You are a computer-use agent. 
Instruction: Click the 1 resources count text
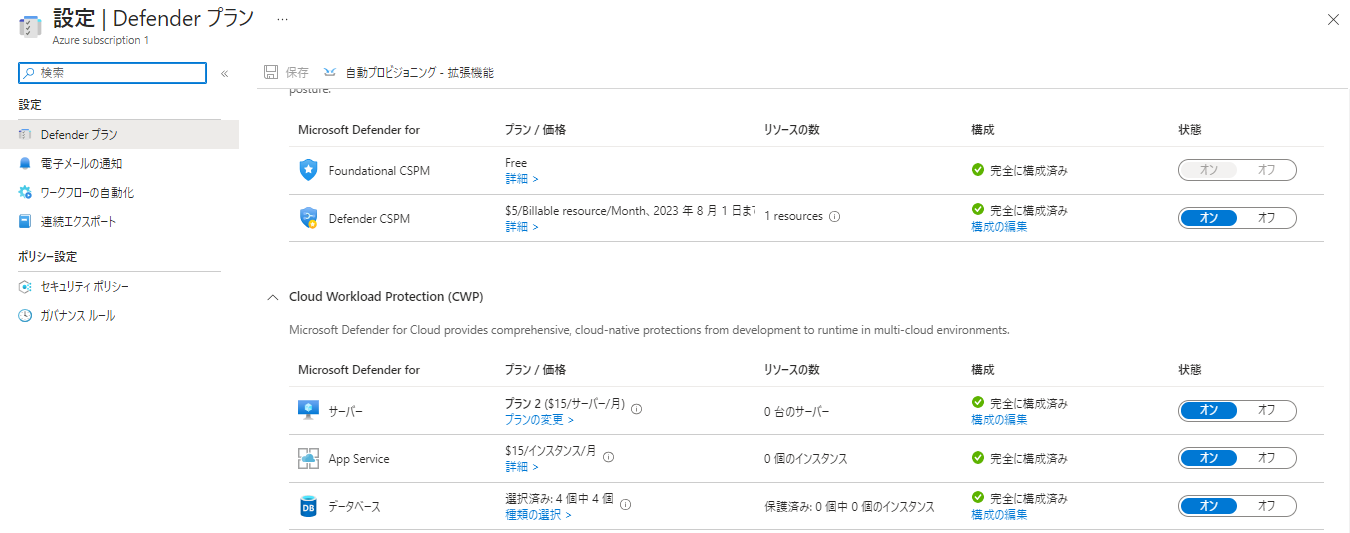point(793,216)
